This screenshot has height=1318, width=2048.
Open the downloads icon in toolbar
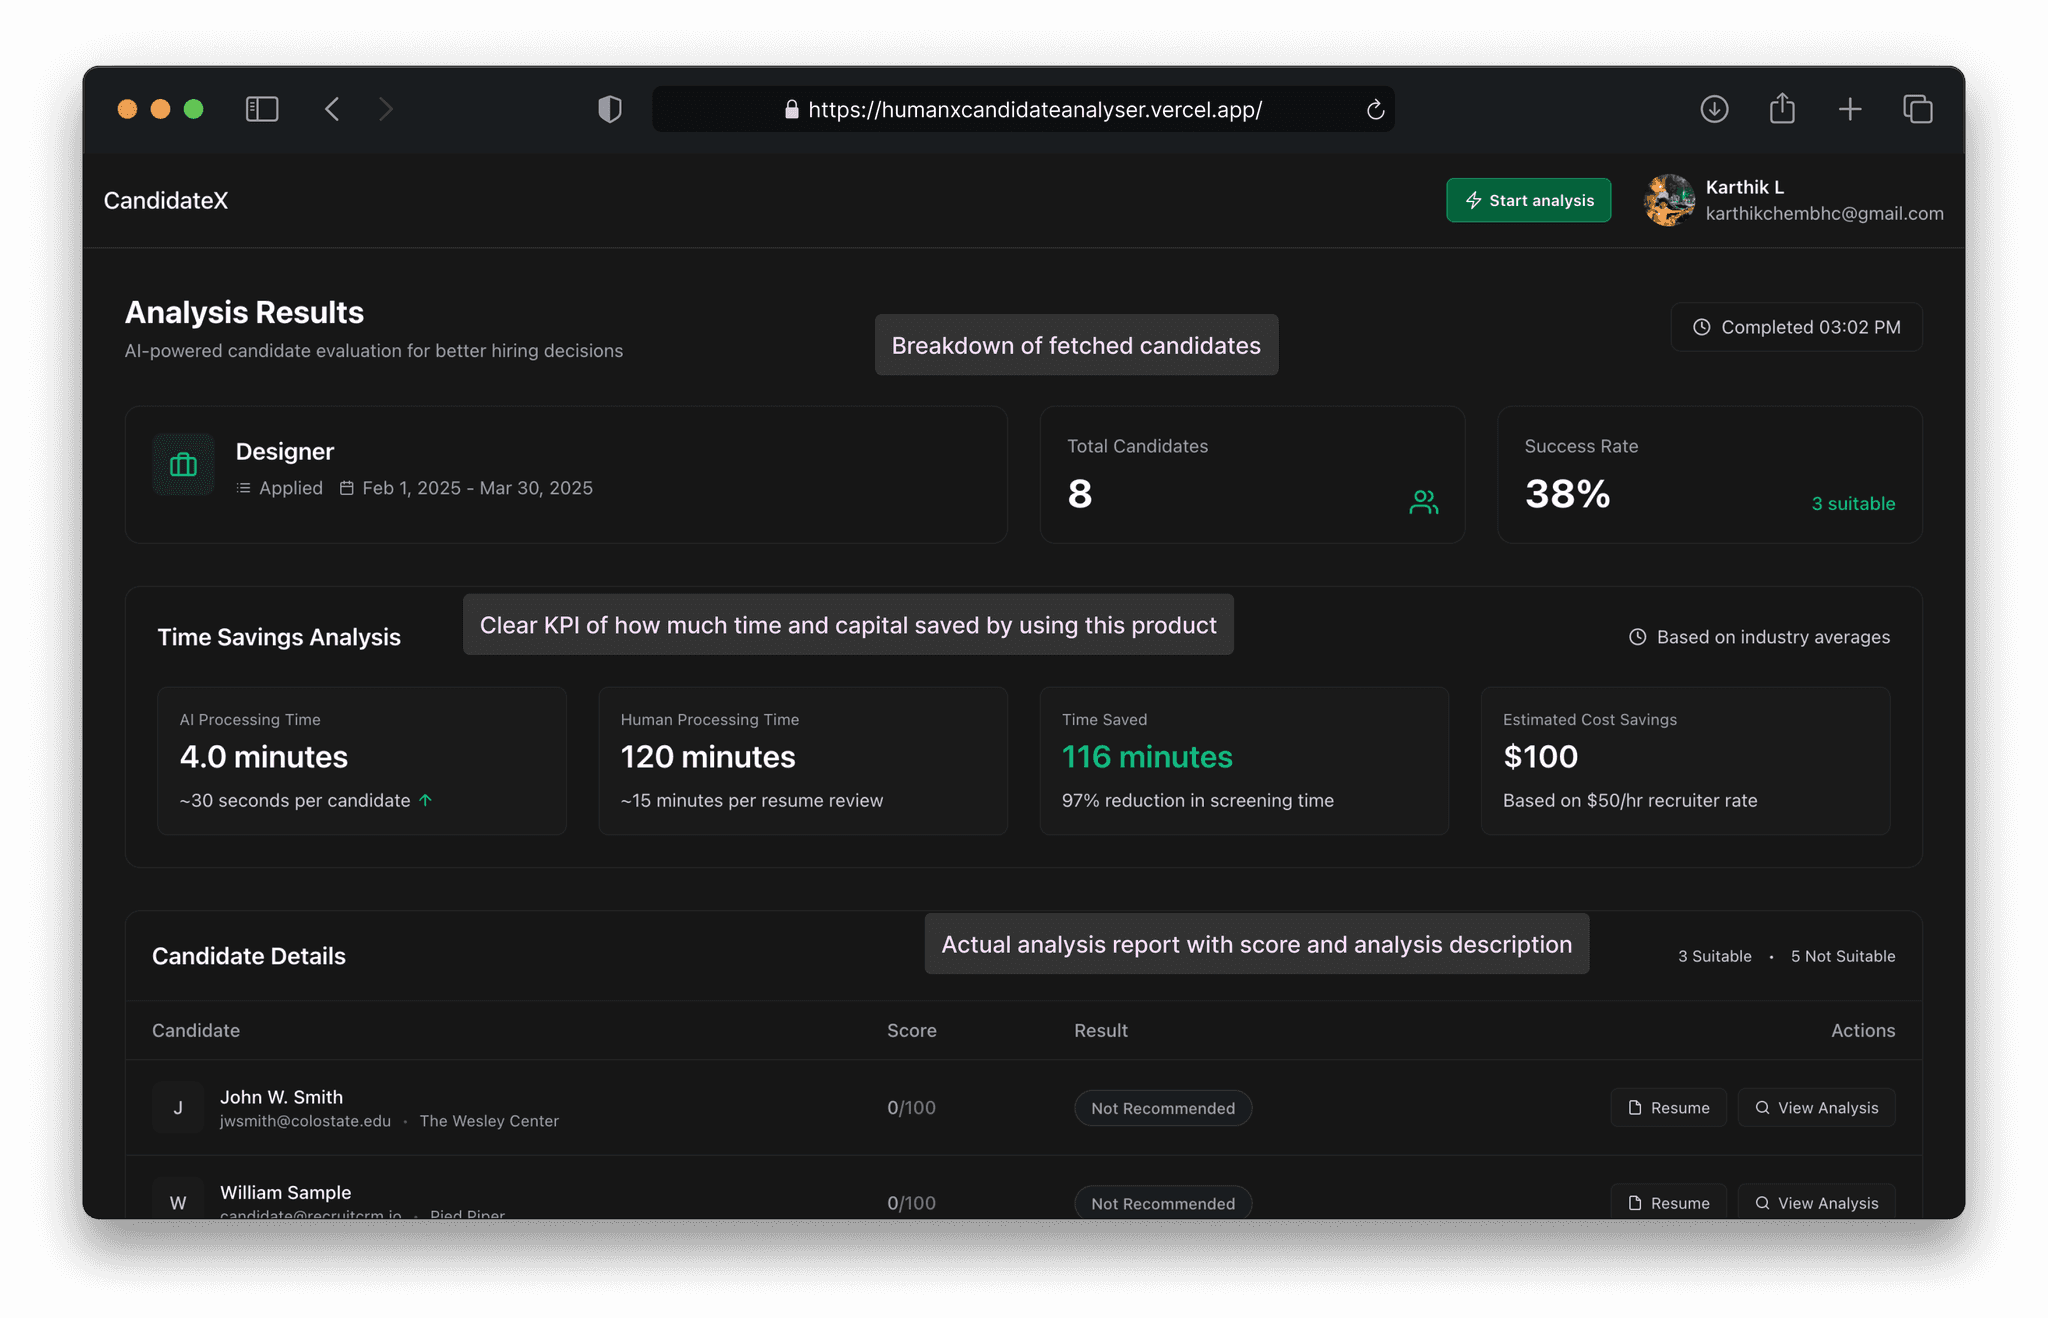(1714, 109)
